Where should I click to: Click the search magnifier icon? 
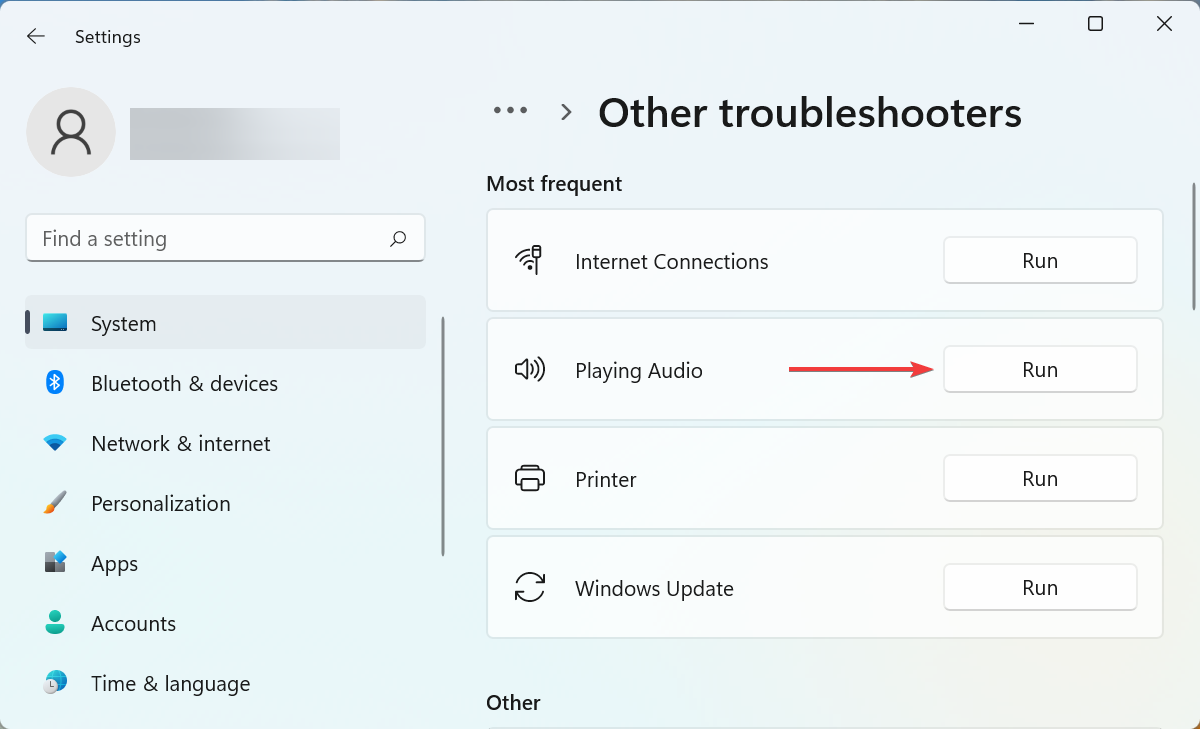click(x=398, y=238)
